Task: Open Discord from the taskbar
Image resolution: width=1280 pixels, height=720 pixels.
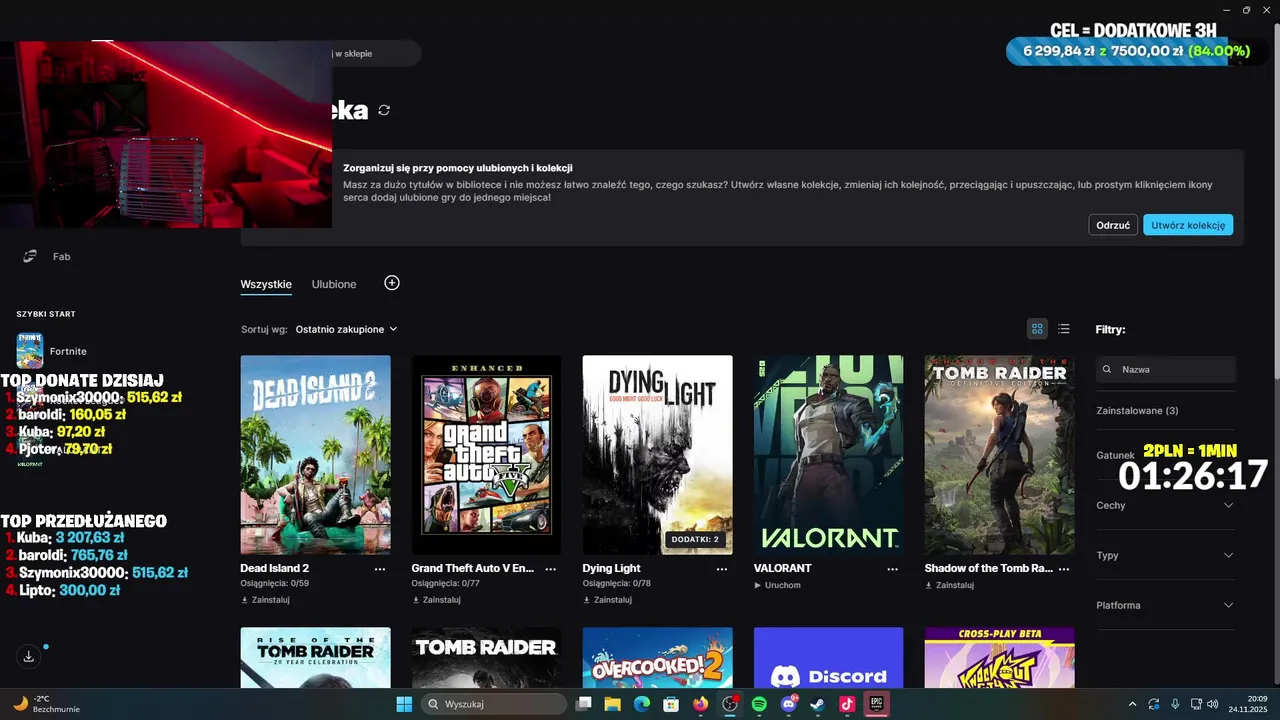Action: pyautogui.click(x=789, y=704)
